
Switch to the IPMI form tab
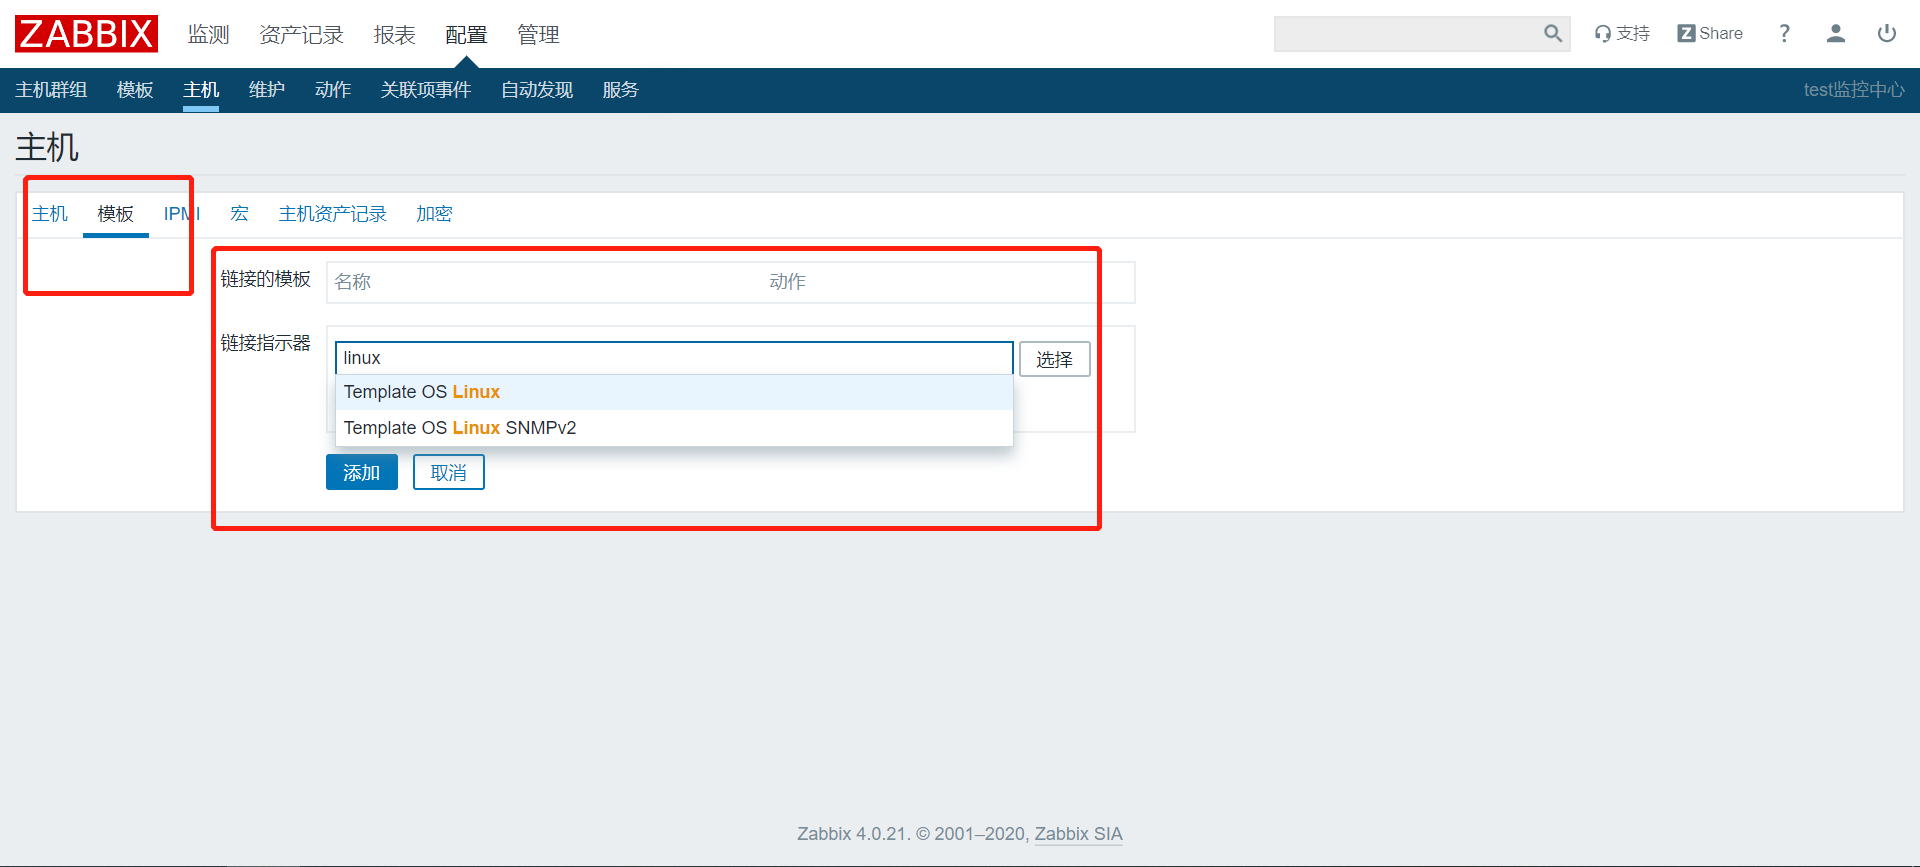point(182,214)
